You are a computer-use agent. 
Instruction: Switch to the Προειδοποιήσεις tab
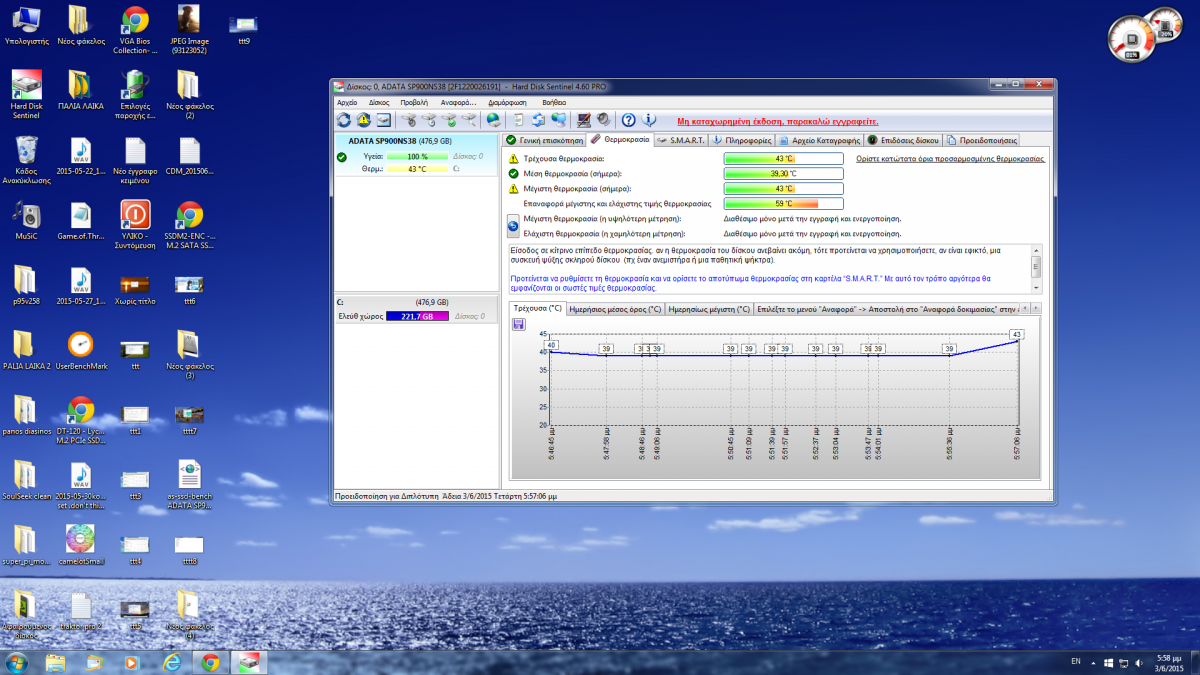click(982, 141)
